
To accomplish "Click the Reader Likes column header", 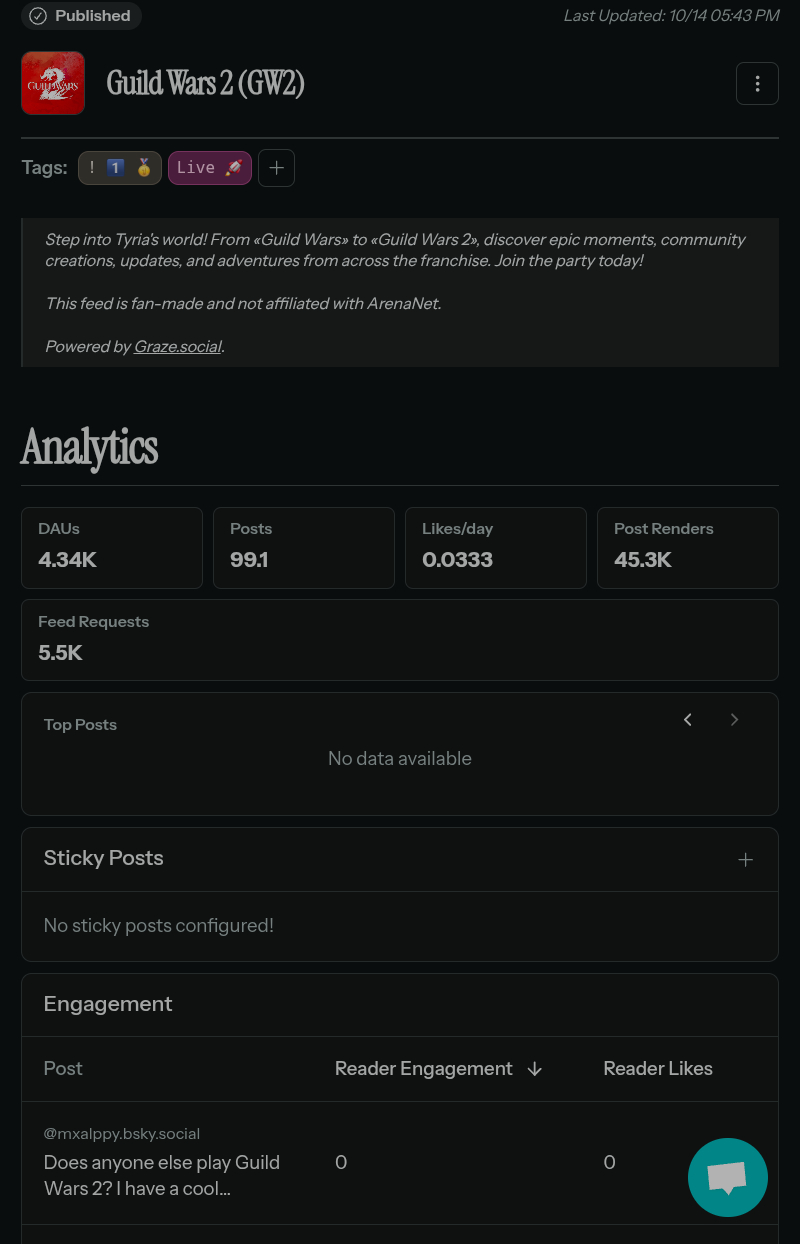I will pos(658,1069).
